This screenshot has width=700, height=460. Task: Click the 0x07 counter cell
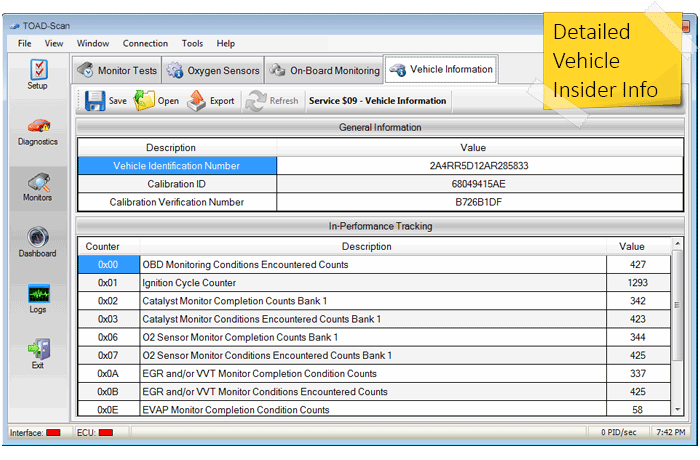[x=108, y=355]
